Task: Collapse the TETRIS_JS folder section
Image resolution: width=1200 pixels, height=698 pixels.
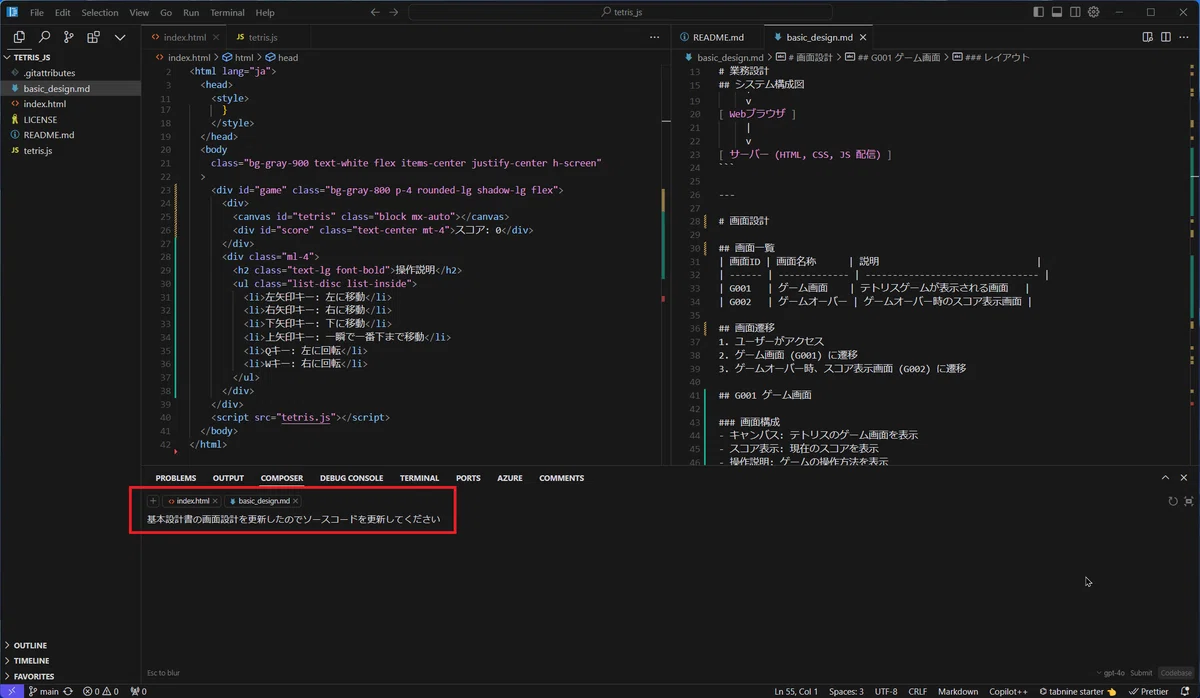Action: pyautogui.click(x=70, y=58)
